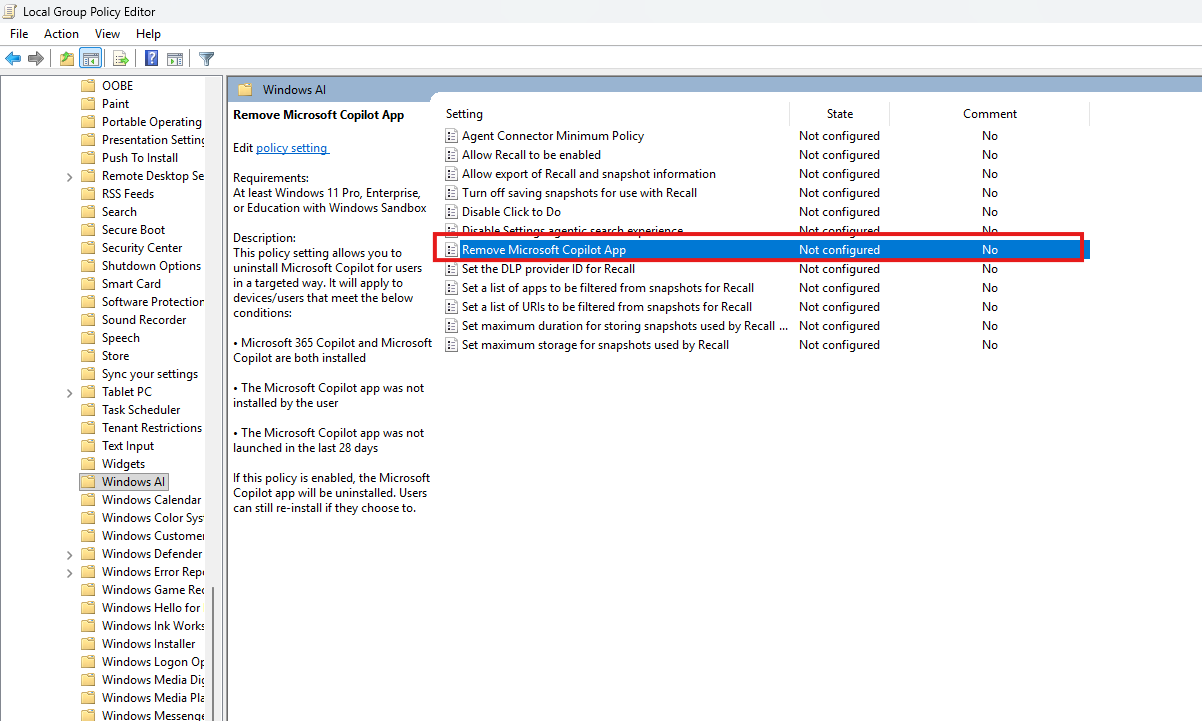Select the 'Allow Recall to be enabled' policy
This screenshot has height=721, width=1202.
(x=531, y=155)
